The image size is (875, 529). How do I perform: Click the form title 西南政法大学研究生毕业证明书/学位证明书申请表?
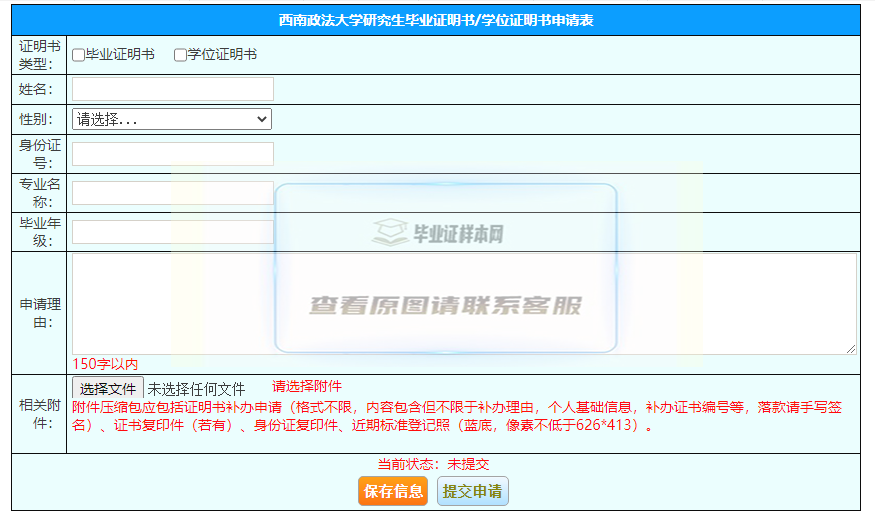click(436, 20)
